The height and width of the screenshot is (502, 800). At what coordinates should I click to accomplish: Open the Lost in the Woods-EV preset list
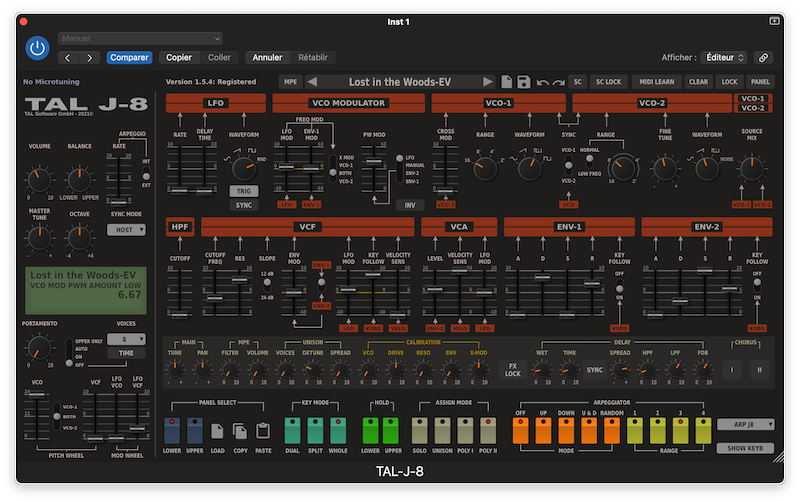[399, 82]
